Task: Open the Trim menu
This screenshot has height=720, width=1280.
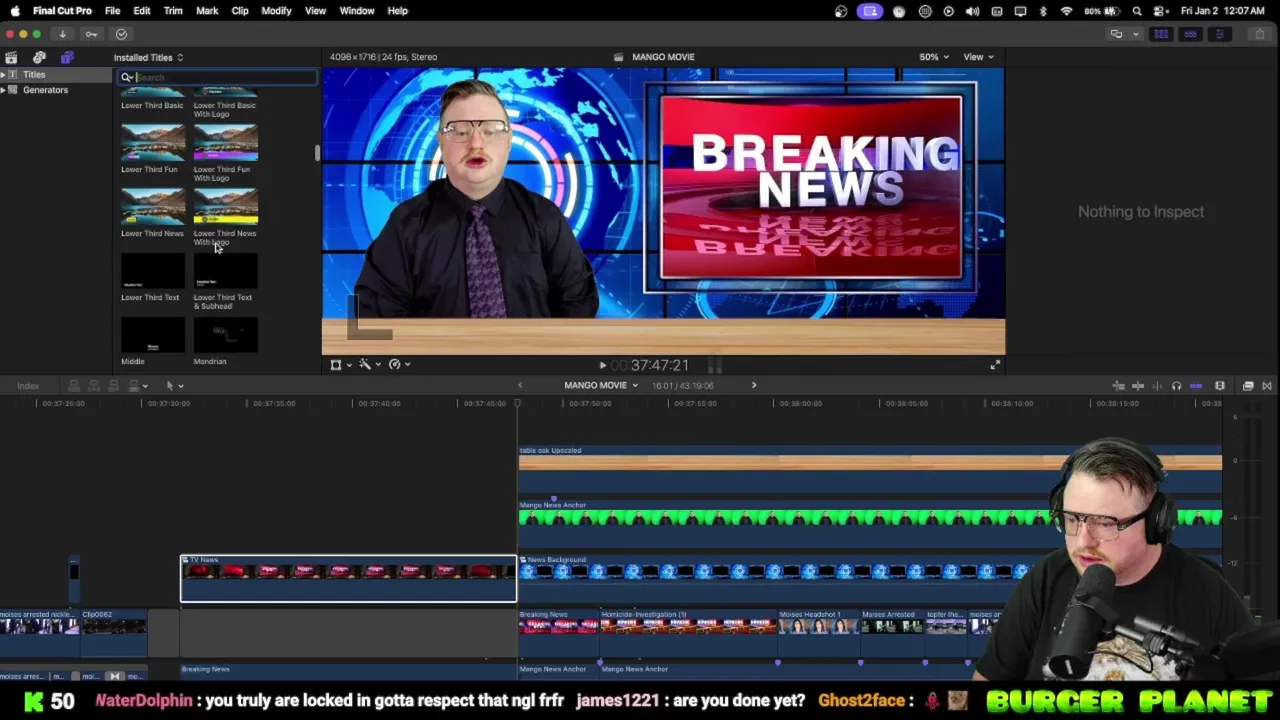Action: click(173, 11)
